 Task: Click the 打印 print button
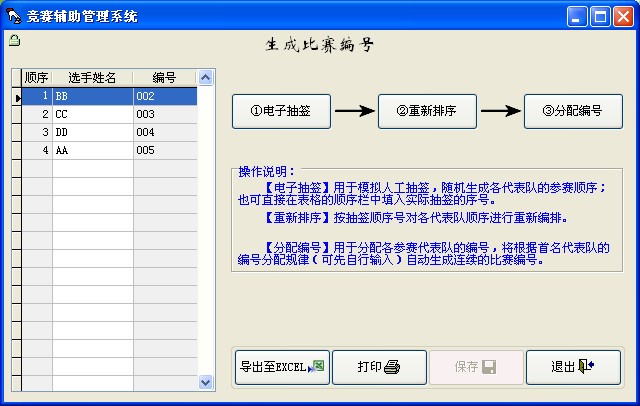[379, 367]
